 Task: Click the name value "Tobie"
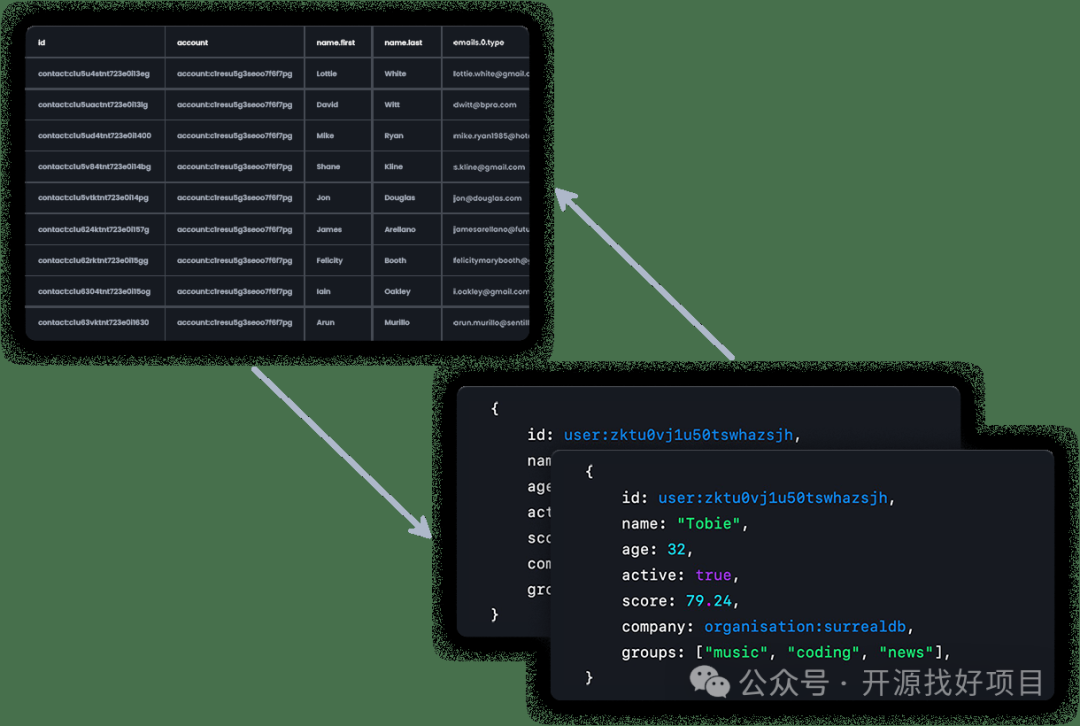click(x=708, y=523)
